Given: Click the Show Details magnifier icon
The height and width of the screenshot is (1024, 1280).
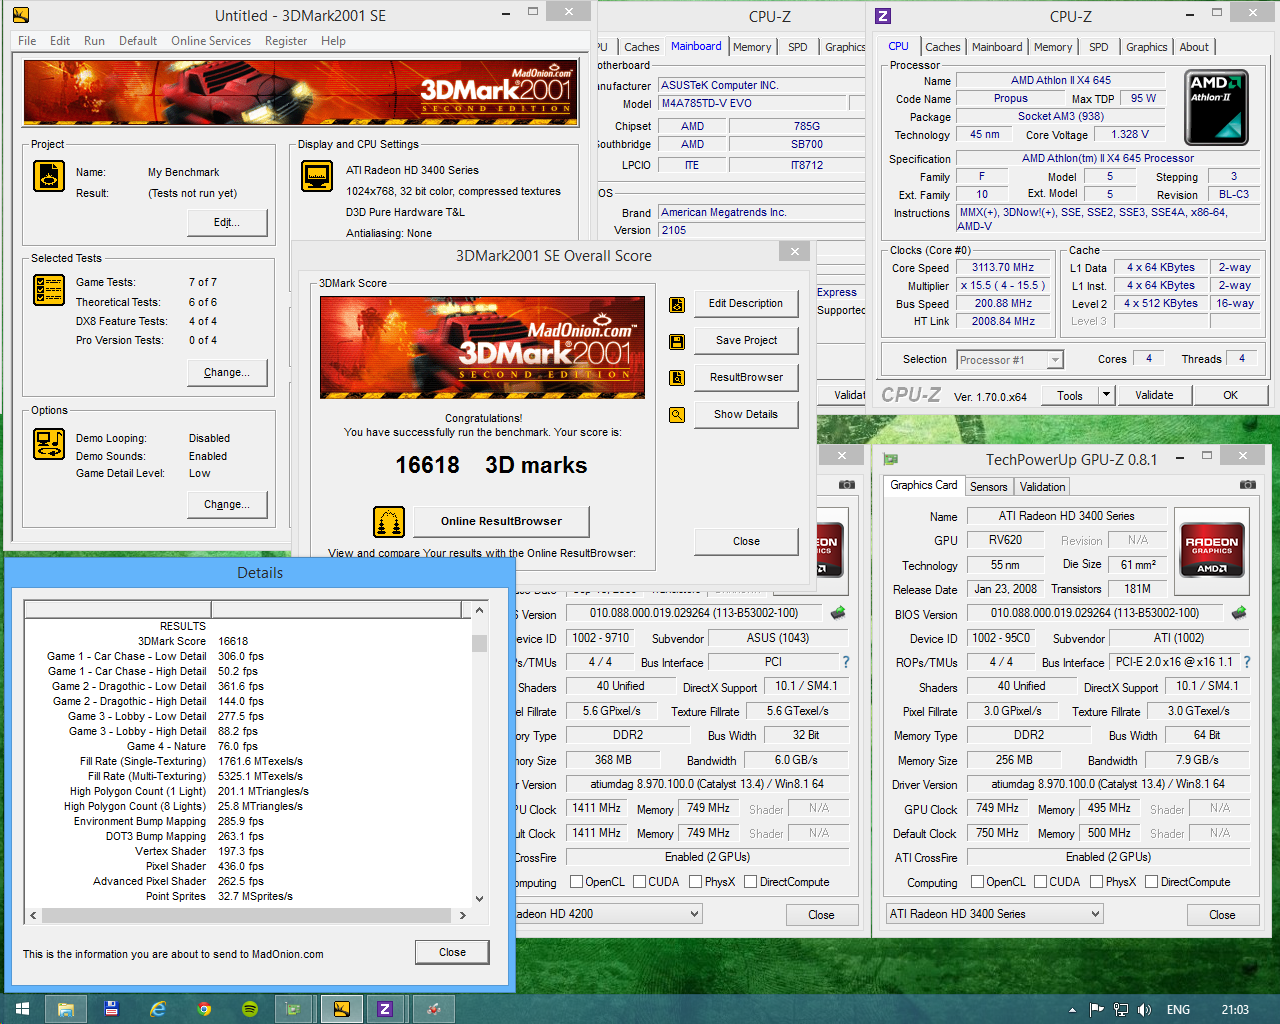Looking at the screenshot, I should click(677, 414).
